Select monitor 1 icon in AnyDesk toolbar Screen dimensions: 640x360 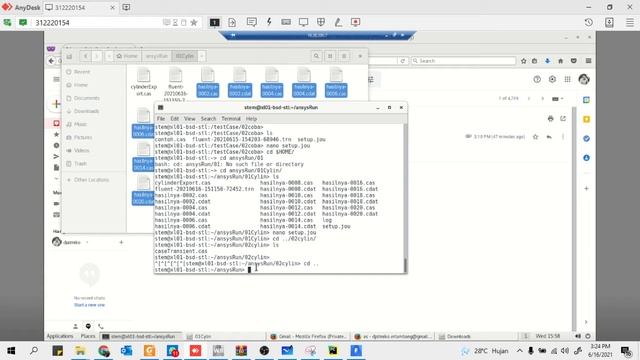tap(214, 22)
